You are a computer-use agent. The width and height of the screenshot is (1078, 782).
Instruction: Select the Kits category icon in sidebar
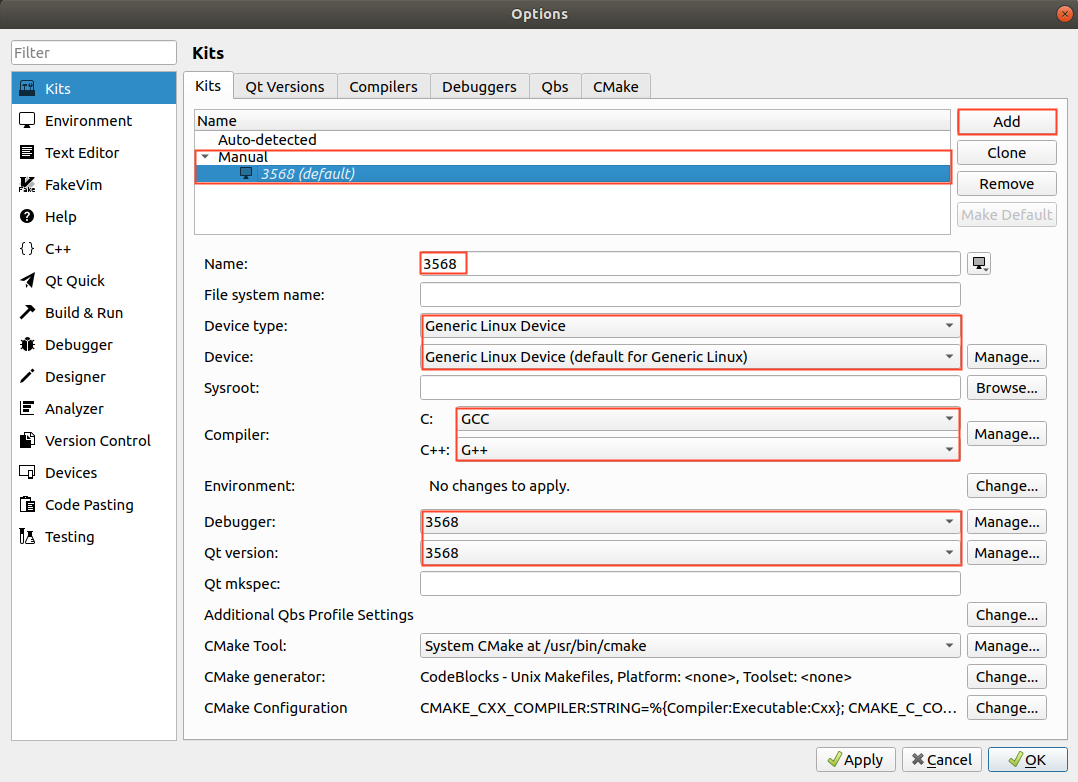click(x=28, y=88)
